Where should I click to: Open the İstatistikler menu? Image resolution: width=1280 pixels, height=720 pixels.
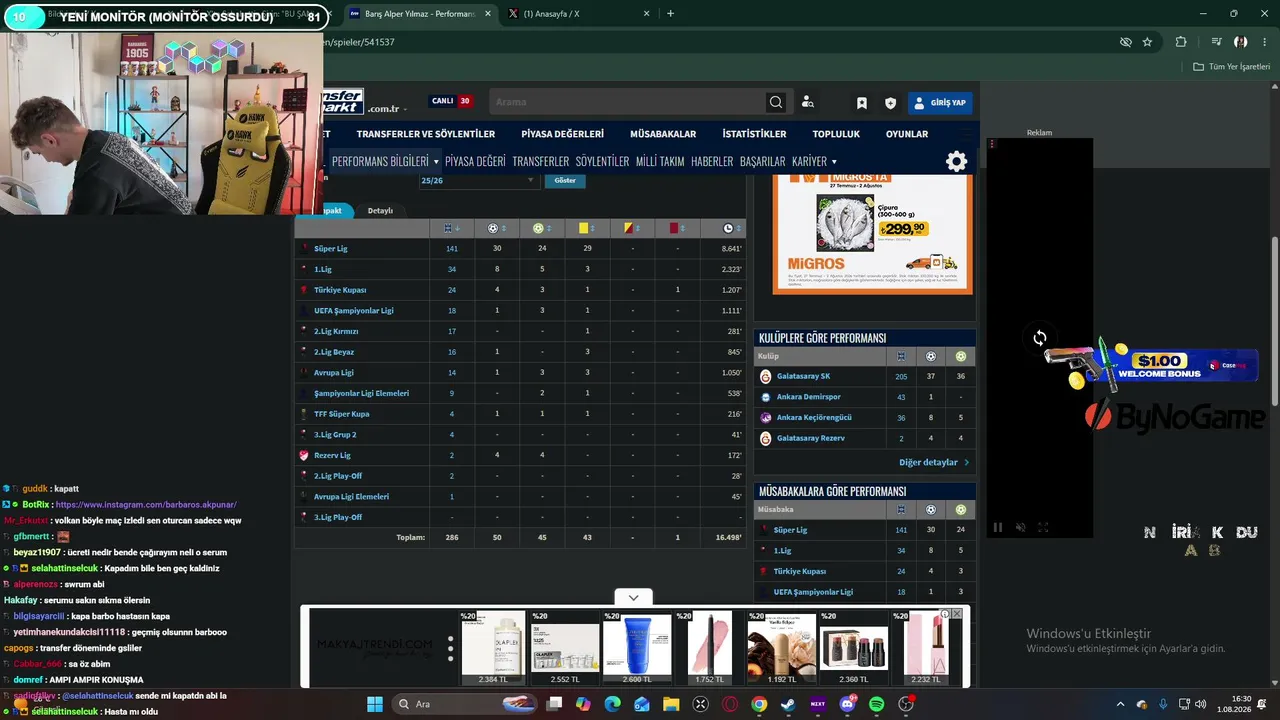click(754, 134)
